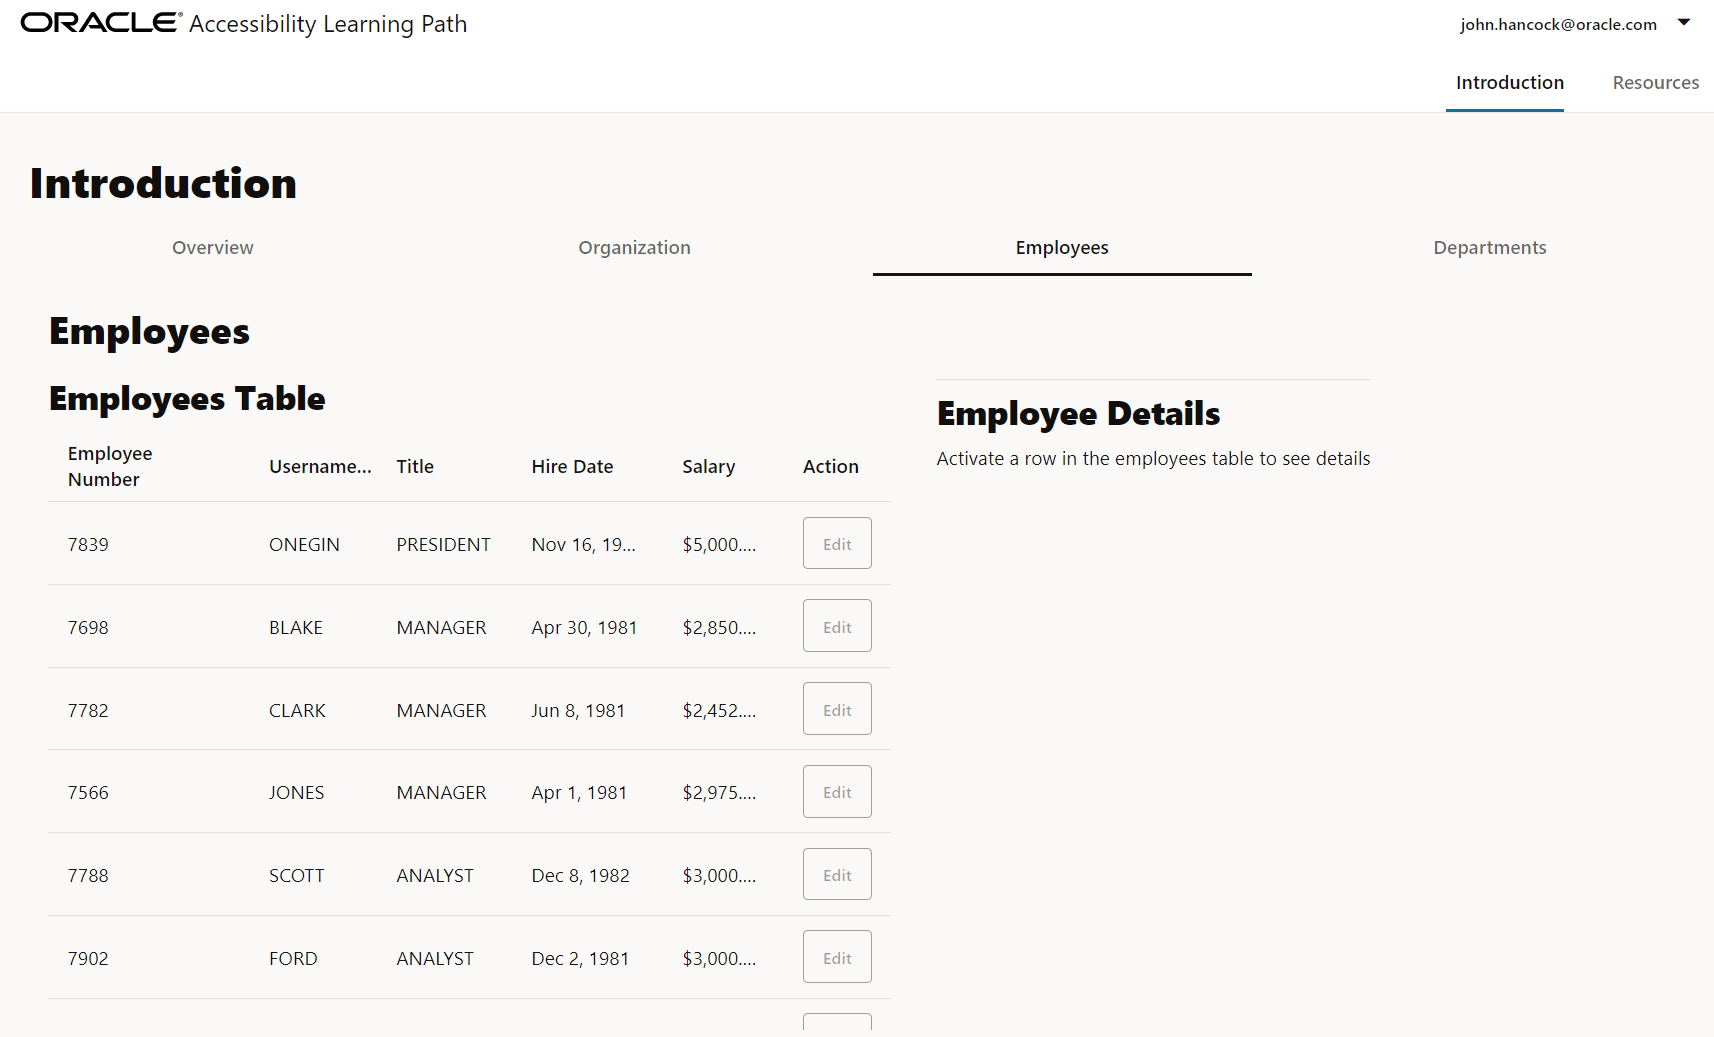Switch to the Departments tab

(1489, 247)
